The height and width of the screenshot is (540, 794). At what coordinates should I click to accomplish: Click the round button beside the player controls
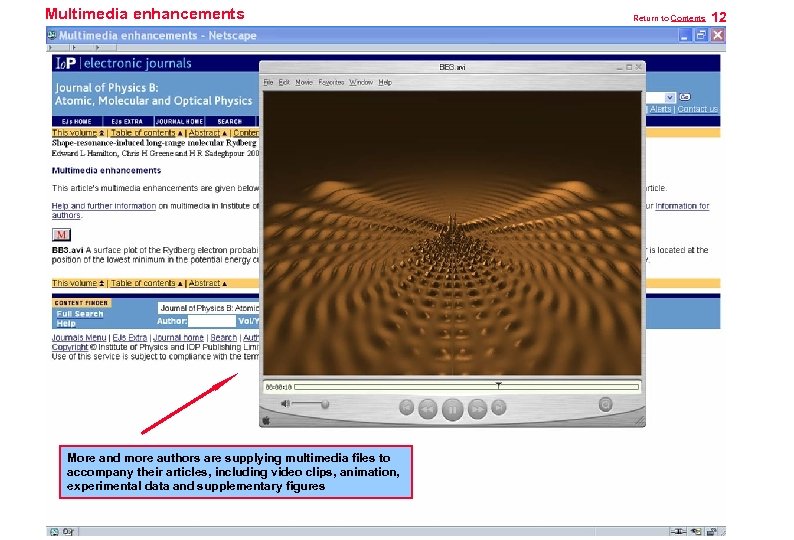(605, 404)
